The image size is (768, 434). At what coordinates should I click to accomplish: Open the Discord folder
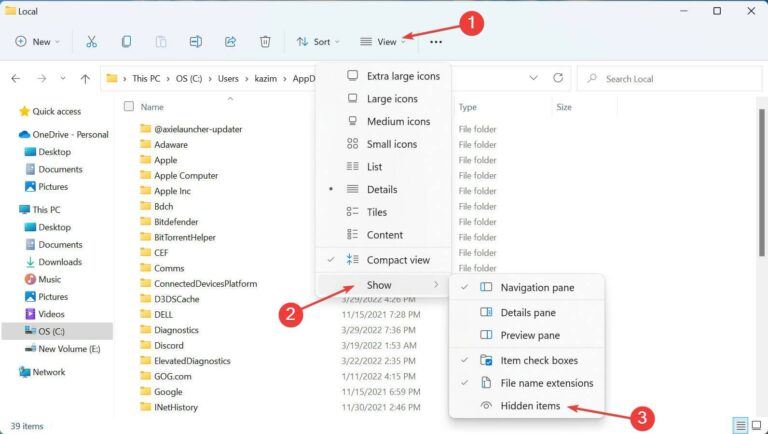[x=162, y=345]
